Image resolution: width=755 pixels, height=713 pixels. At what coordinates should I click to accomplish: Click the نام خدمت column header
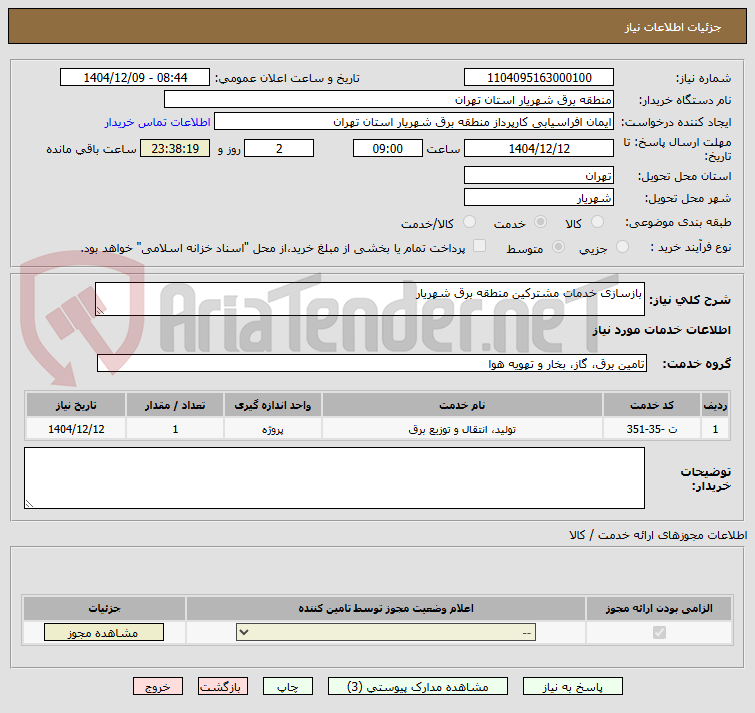(462, 405)
